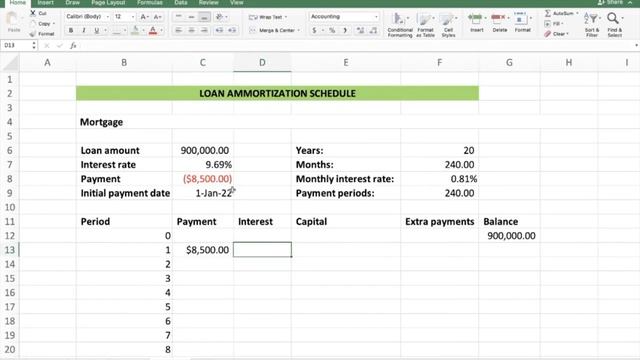This screenshot has width=640, height=360.
Task: Decrease font size with smaller A
Action: (157, 17)
